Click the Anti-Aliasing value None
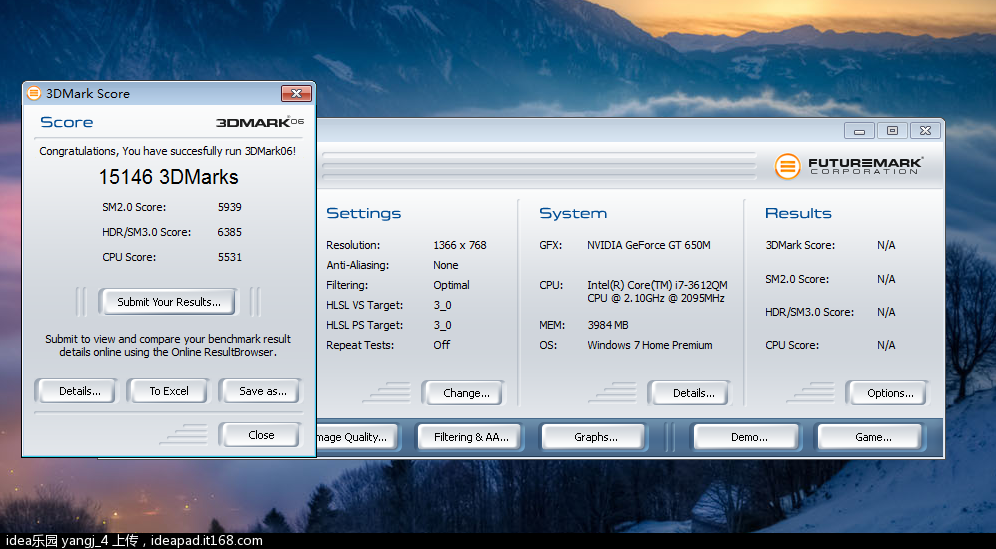Image resolution: width=996 pixels, height=549 pixels. point(445,265)
